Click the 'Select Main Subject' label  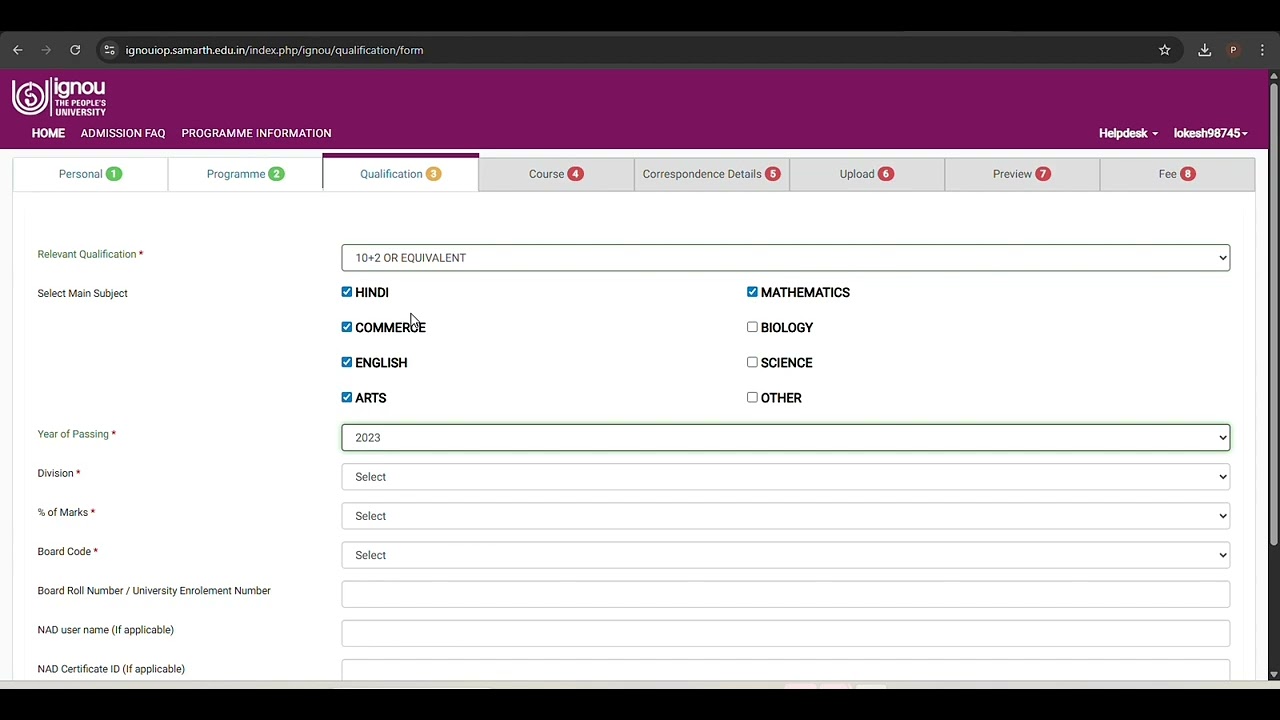coord(82,293)
